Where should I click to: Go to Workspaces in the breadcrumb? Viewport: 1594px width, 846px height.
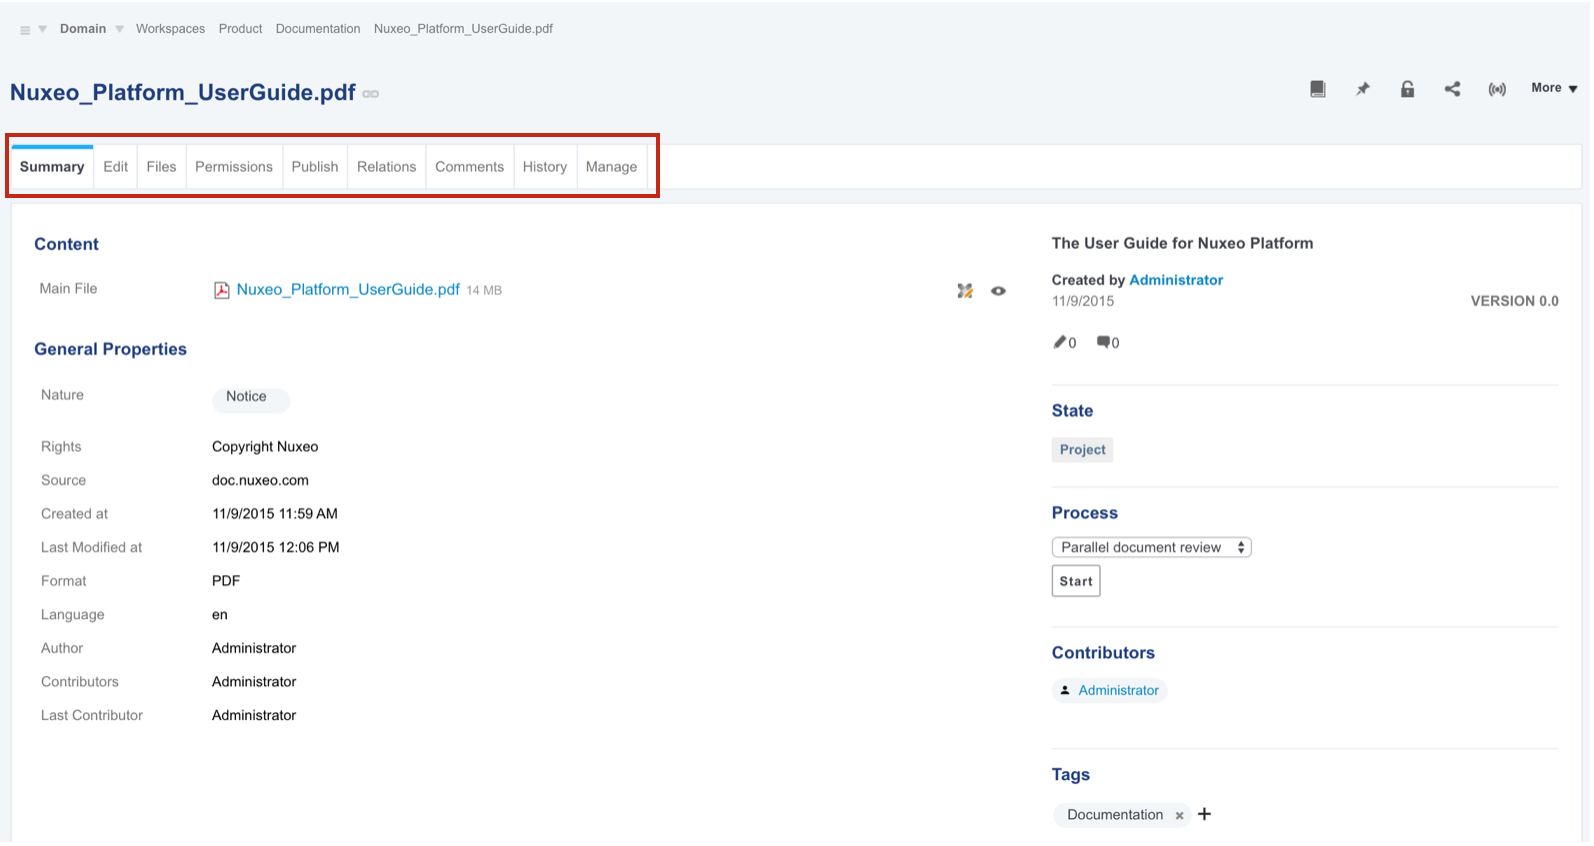170,29
